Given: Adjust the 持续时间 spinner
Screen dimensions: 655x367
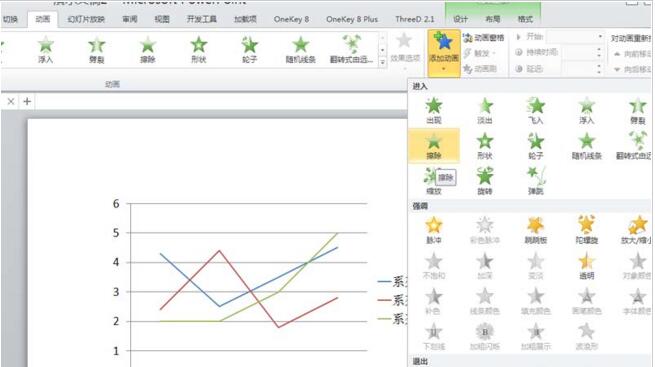Looking at the screenshot, I should (x=599, y=53).
